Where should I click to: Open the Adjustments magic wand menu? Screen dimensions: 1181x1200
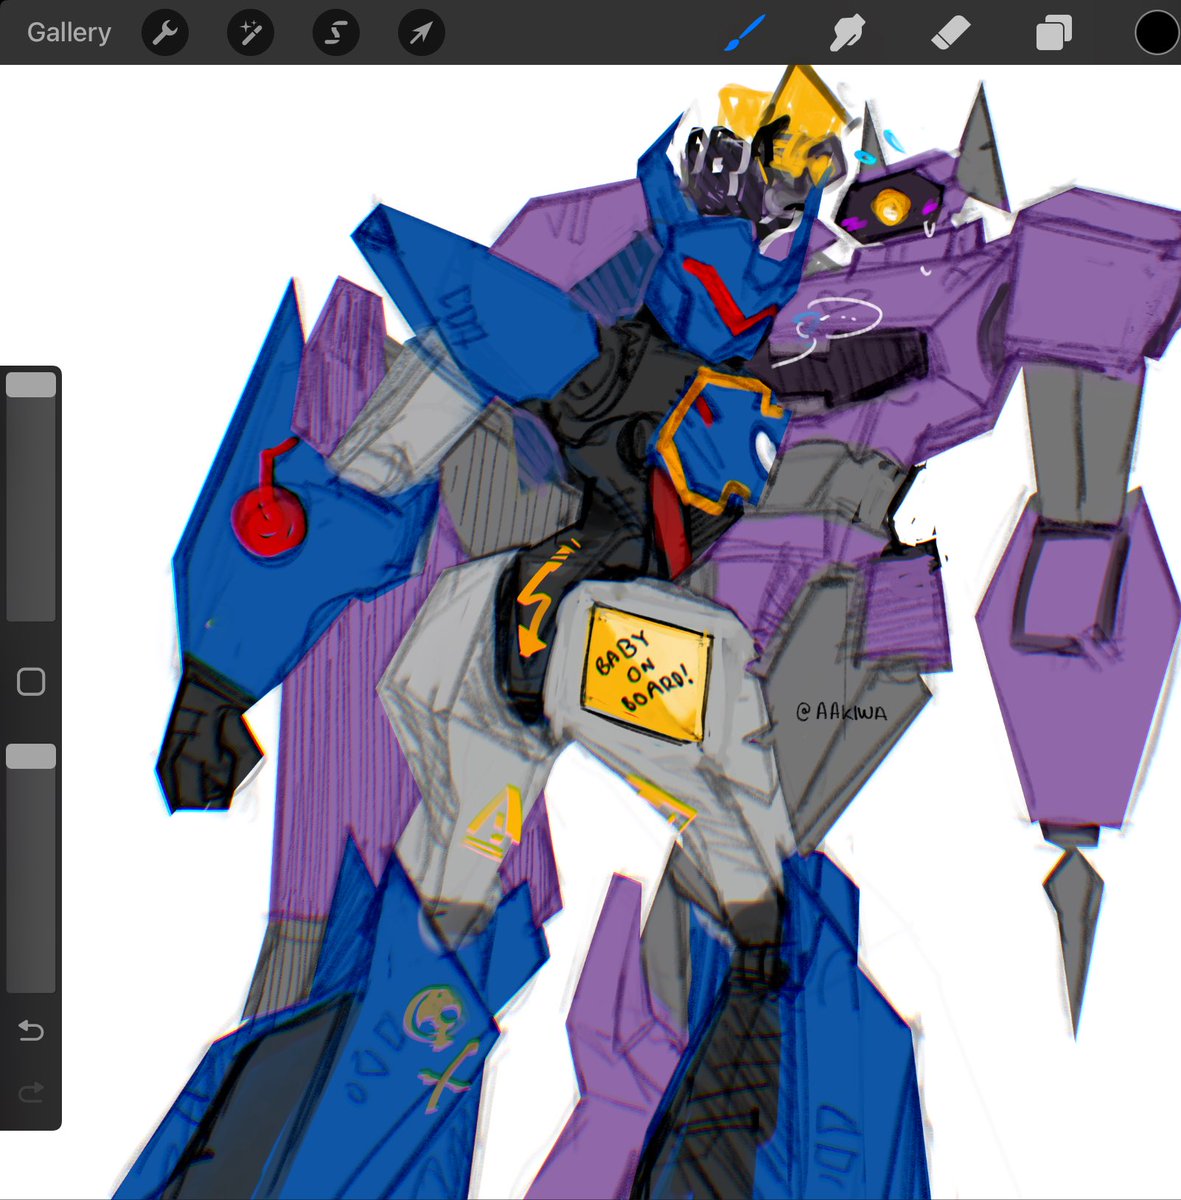(250, 33)
